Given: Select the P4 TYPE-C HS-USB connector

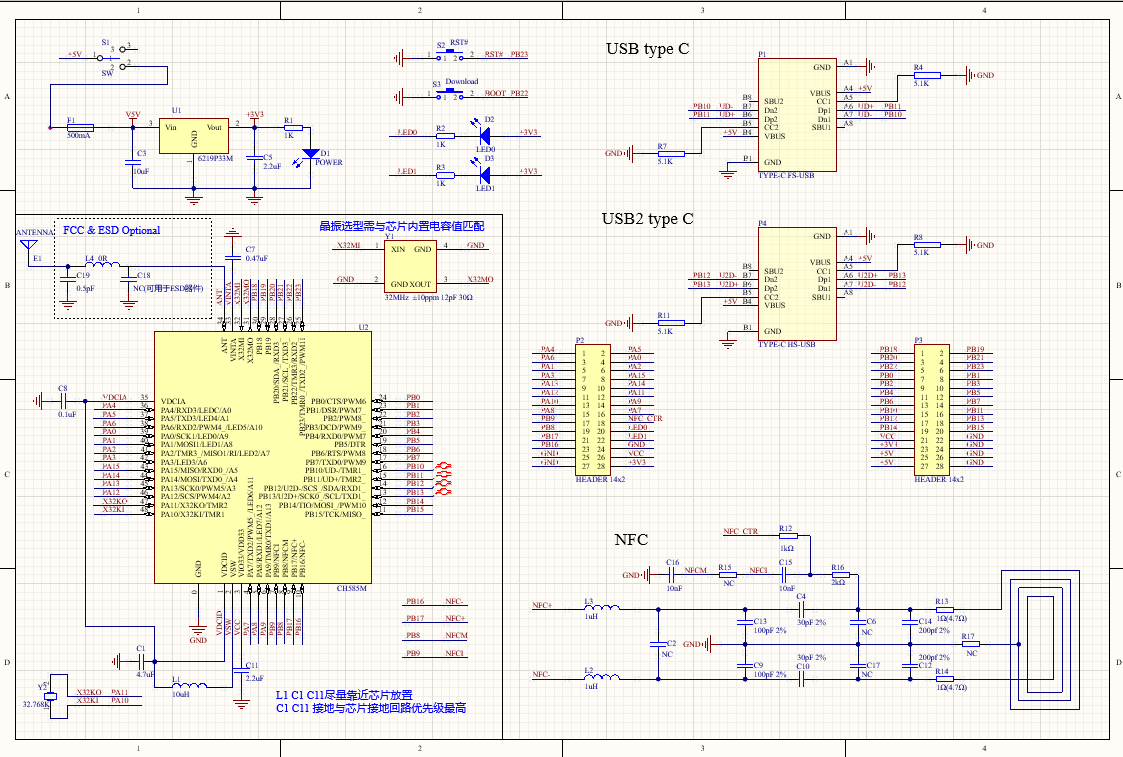Looking at the screenshot, I should pyautogui.click(x=797, y=284).
